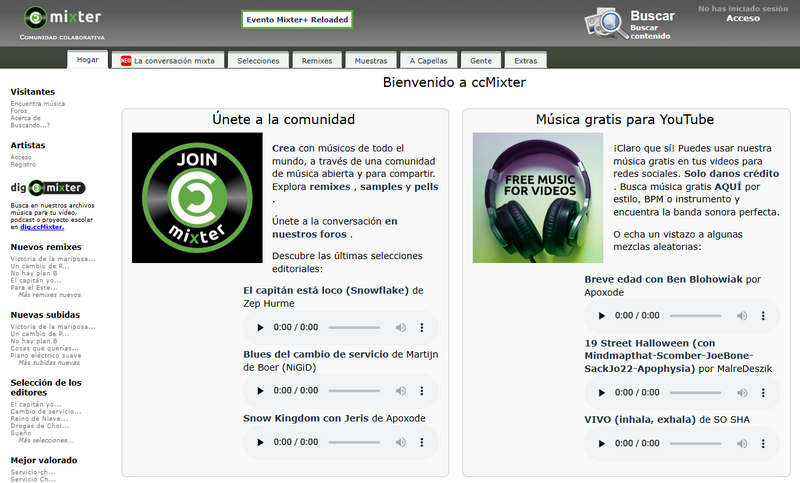The image size is (800, 483).
Task: Open Breve edad con Ben Blohowiak title link
Action: [x=663, y=279]
